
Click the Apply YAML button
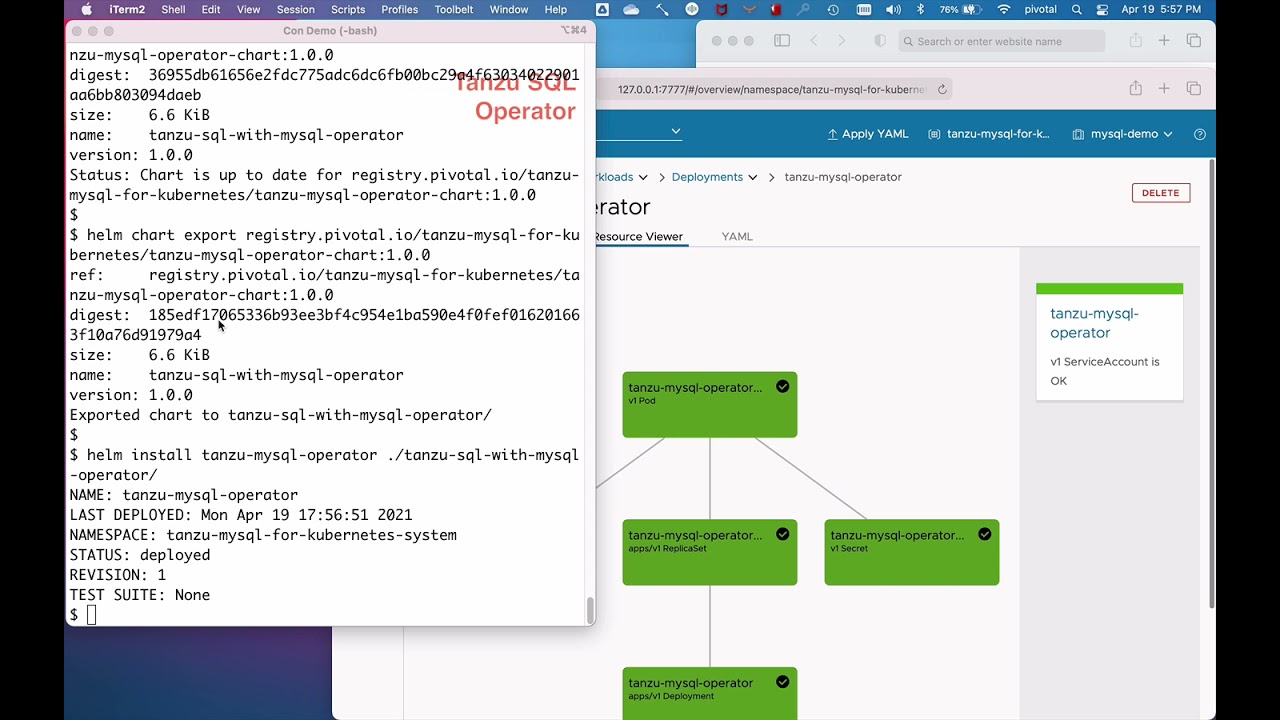pos(867,134)
